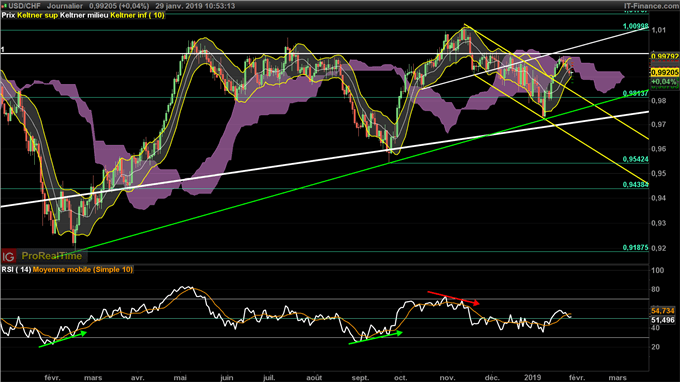The image size is (680, 382).
Task: Click the 0,94384 level label
Action: 635,185
